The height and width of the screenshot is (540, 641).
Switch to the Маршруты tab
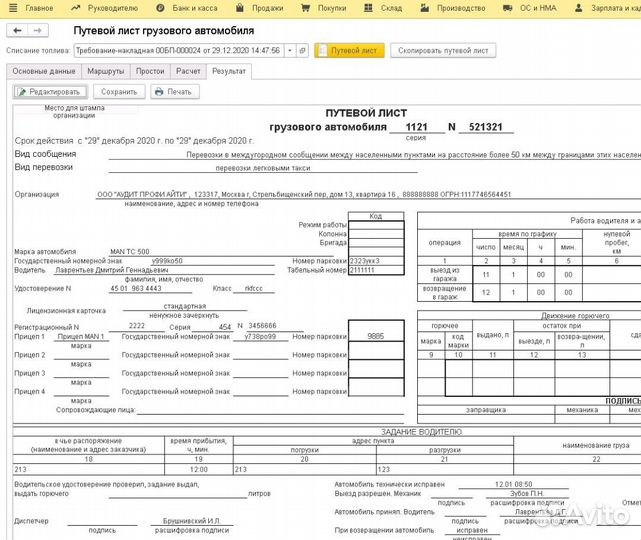coord(106,72)
